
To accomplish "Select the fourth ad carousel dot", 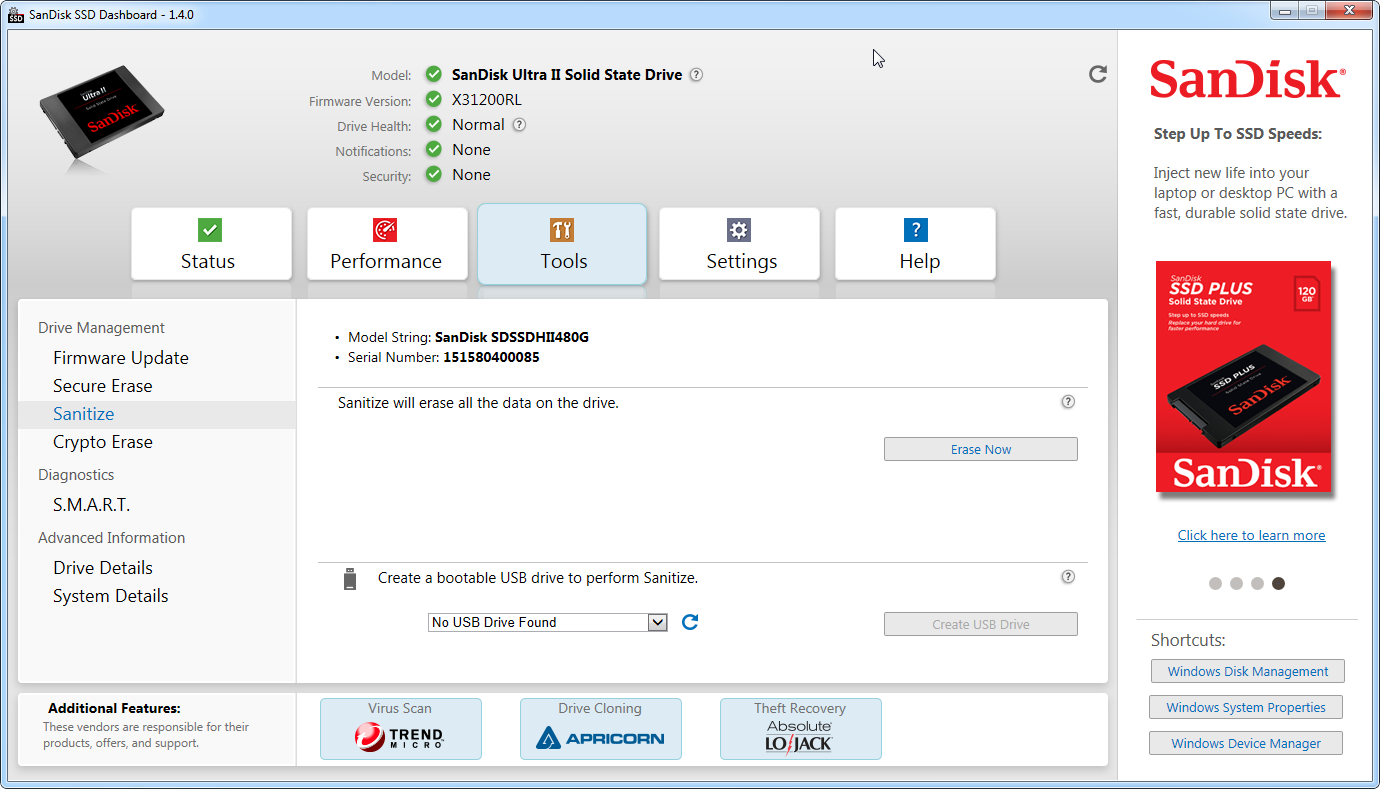I will coord(1278,583).
